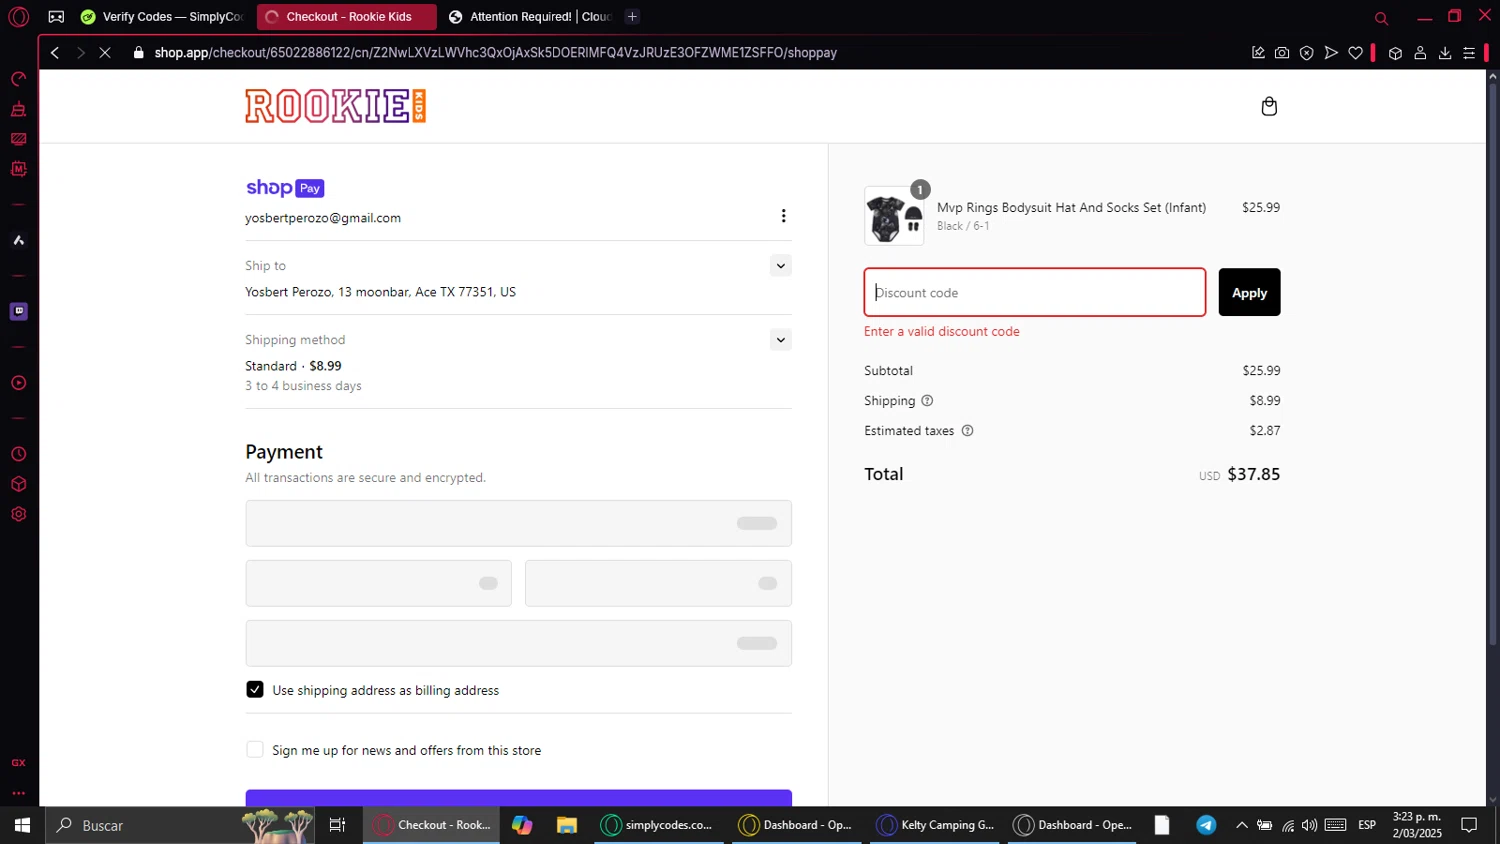Screen dimensions: 1500x844
Task: Click the reload/stop loading button
Action: [105, 53]
